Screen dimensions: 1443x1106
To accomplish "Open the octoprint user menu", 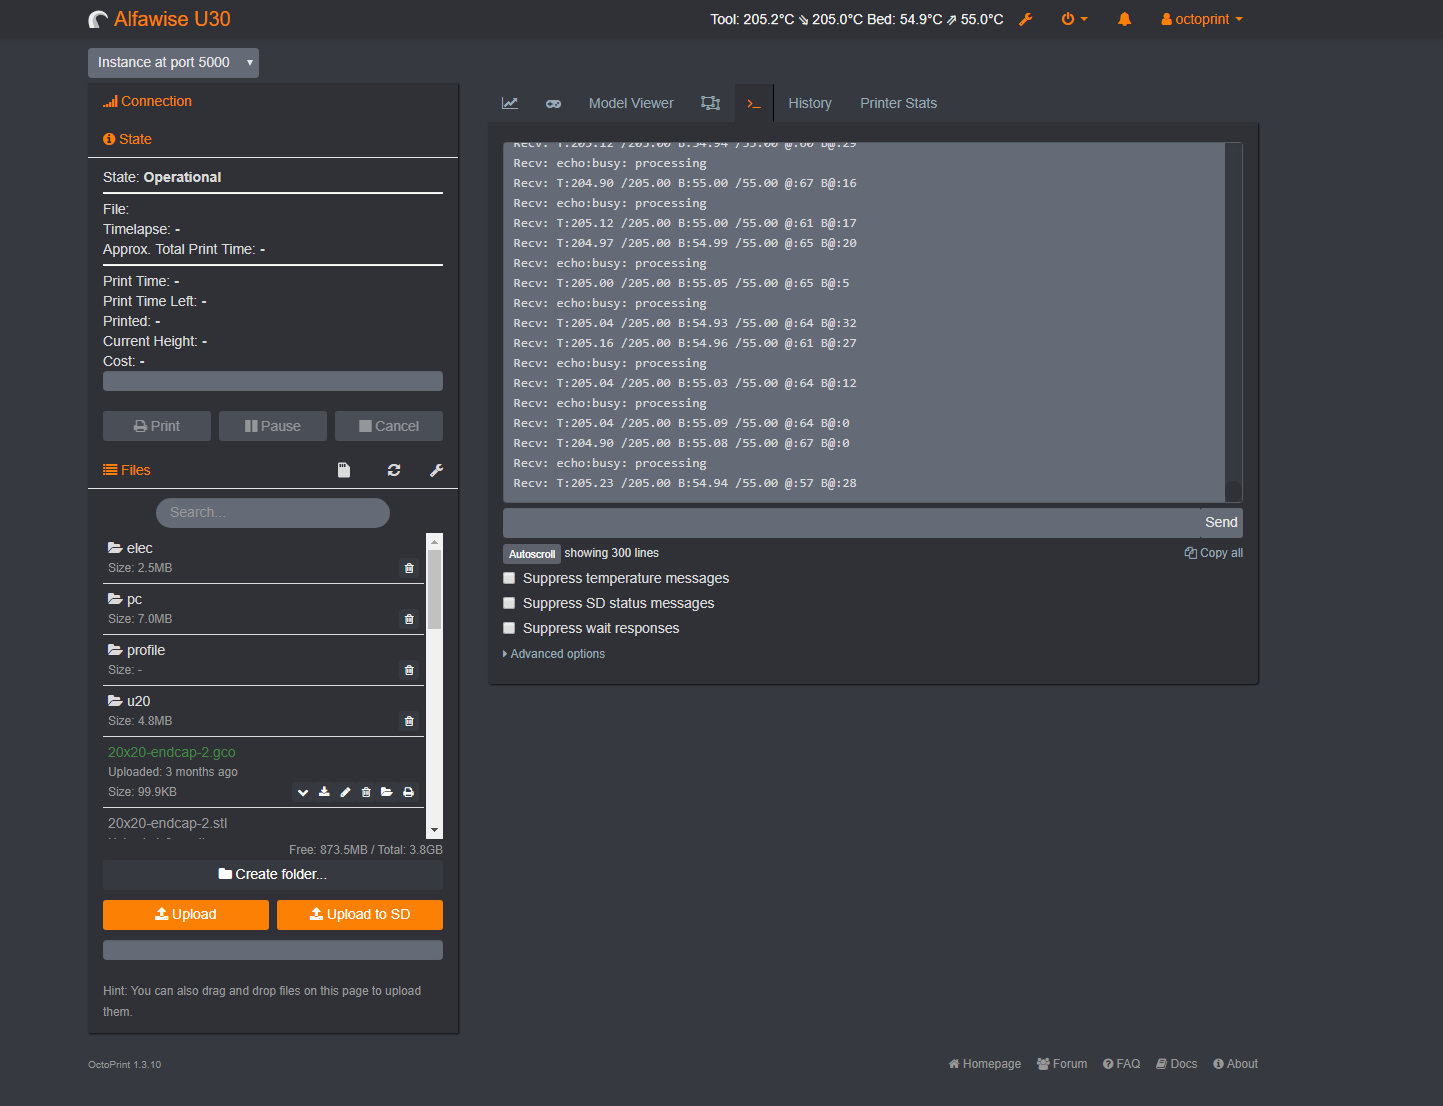I will 1202,19.
